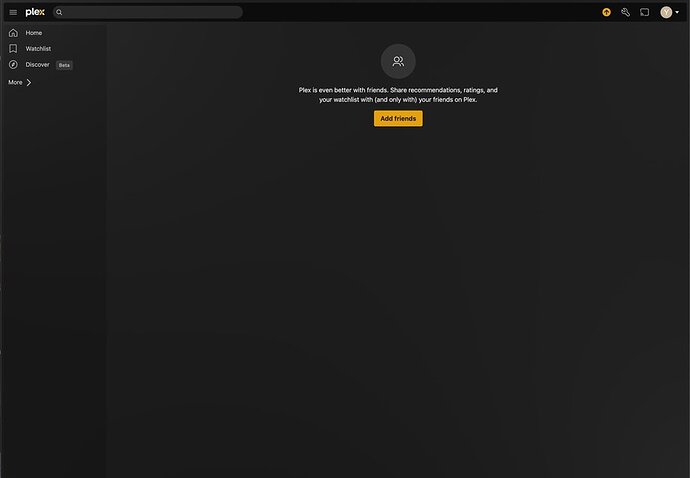
Task: Open the hamburger menu icon
Action: (x=13, y=12)
